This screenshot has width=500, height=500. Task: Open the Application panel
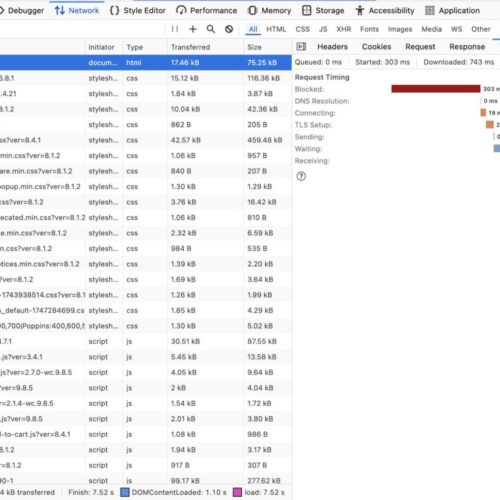coord(453,11)
